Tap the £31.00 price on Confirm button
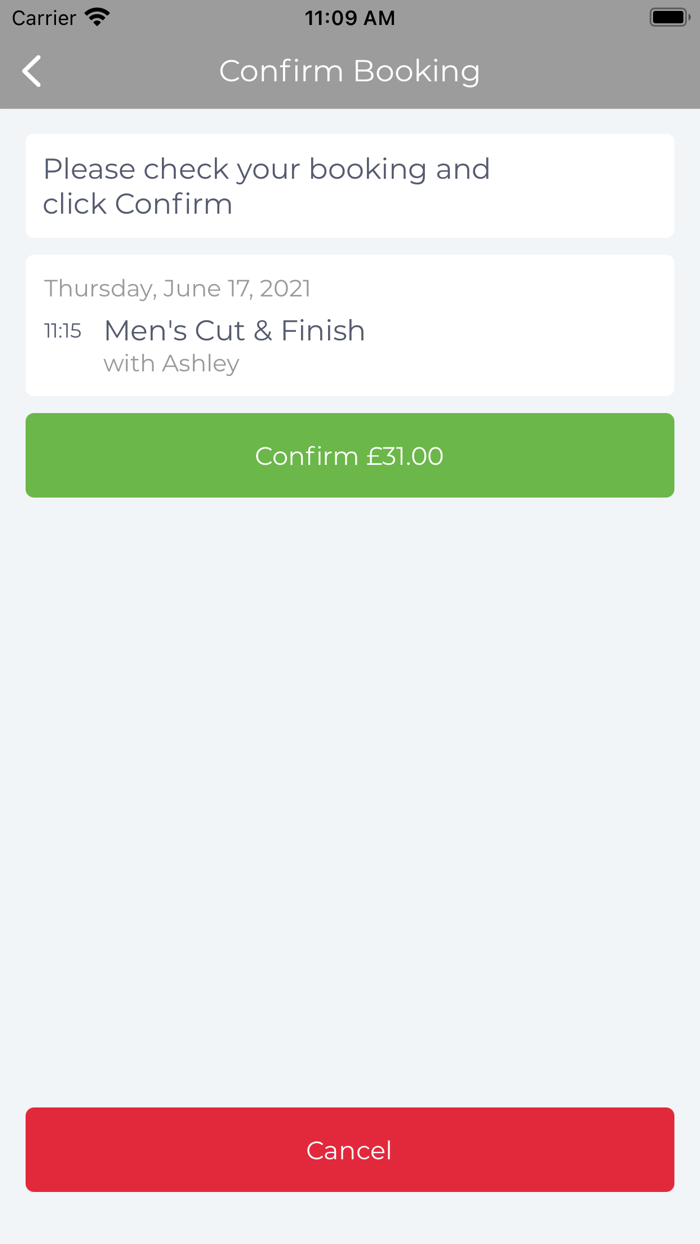Screen dimensions: 700x1244 [404, 456]
